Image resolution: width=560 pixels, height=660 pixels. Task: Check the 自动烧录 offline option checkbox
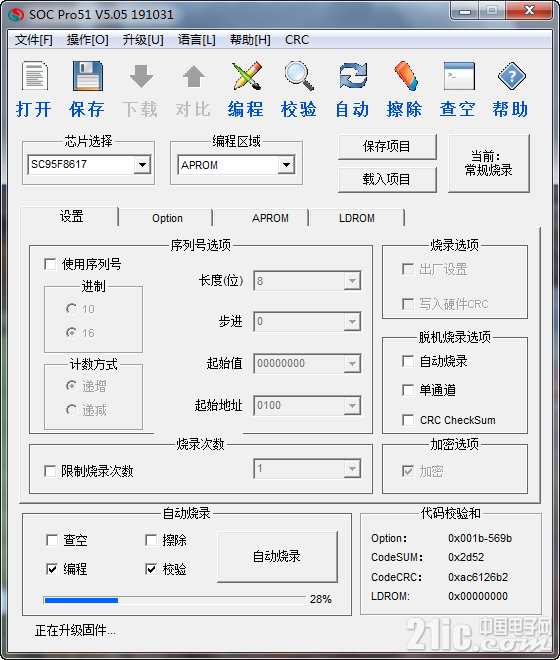408,361
